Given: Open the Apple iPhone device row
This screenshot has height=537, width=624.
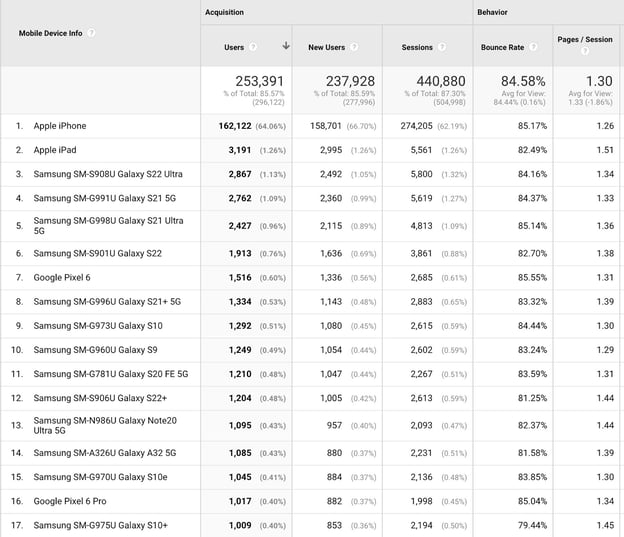Looking at the screenshot, I should point(60,126).
